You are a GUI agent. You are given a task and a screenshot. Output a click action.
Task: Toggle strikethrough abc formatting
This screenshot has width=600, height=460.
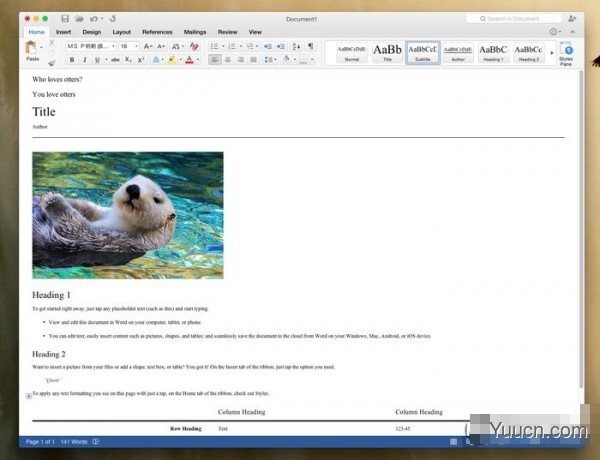[x=115, y=60]
